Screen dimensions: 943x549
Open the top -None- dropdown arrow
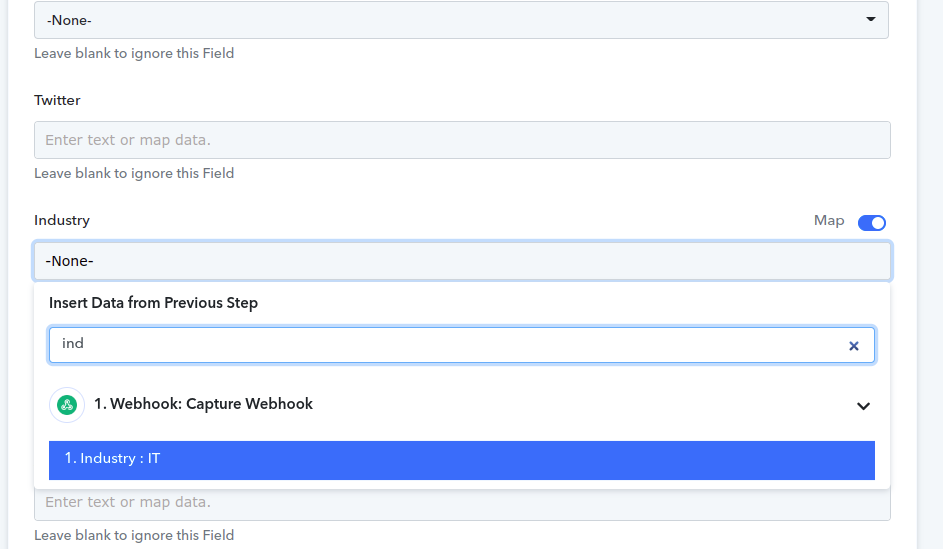click(x=870, y=19)
